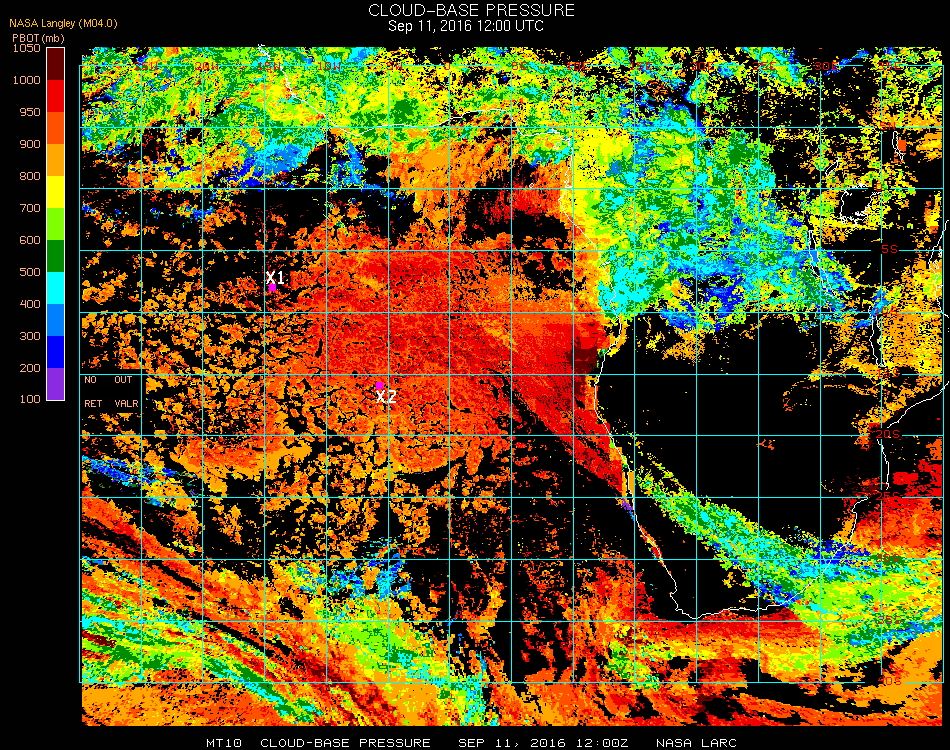Viewport: 950px width, 750px height.
Task: Click the '15W' longitude label at top
Action: 268,66
